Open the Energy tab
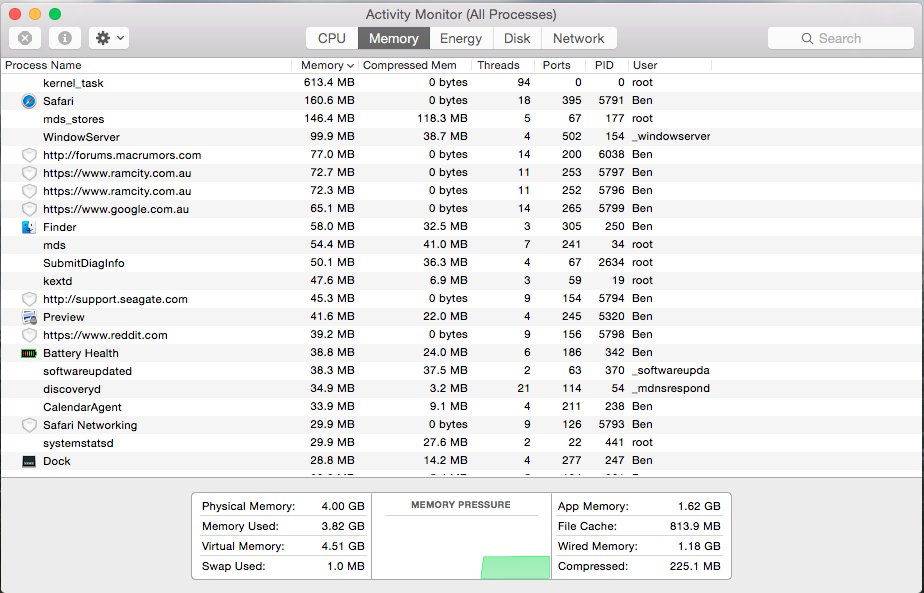The height and width of the screenshot is (593, 924). [461, 38]
